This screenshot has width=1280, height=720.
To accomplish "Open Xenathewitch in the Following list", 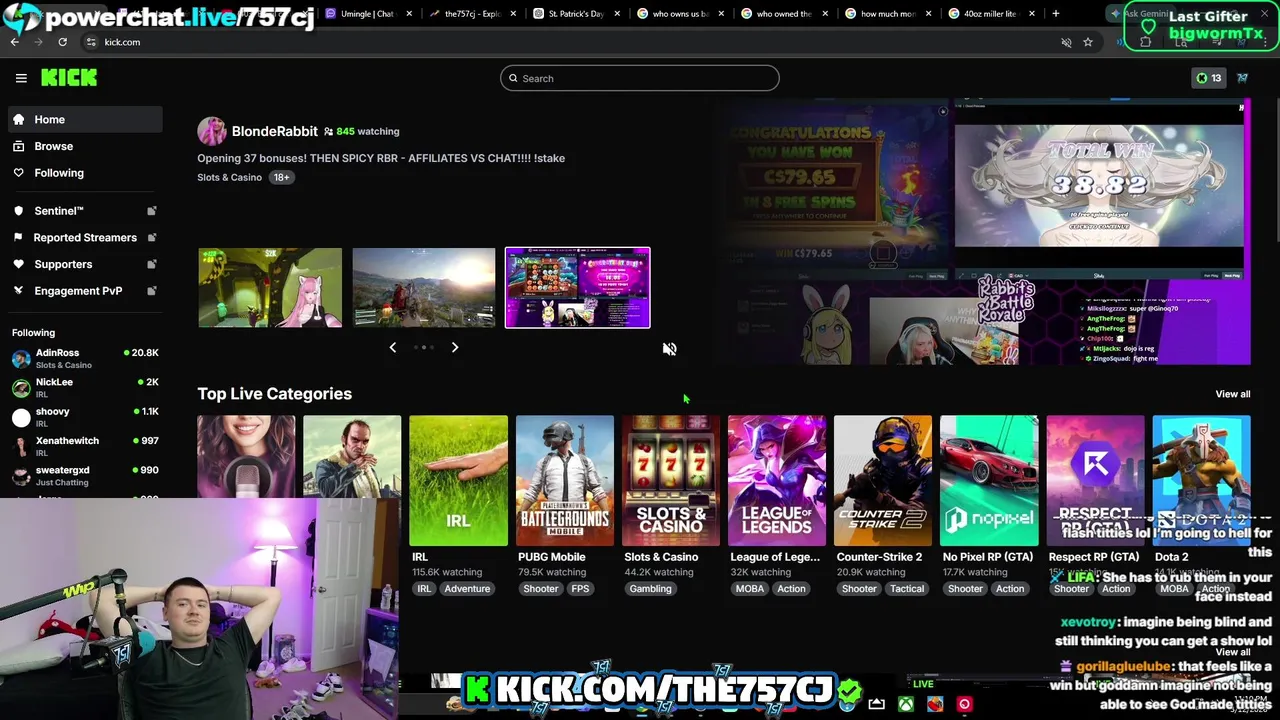I will (85, 446).
